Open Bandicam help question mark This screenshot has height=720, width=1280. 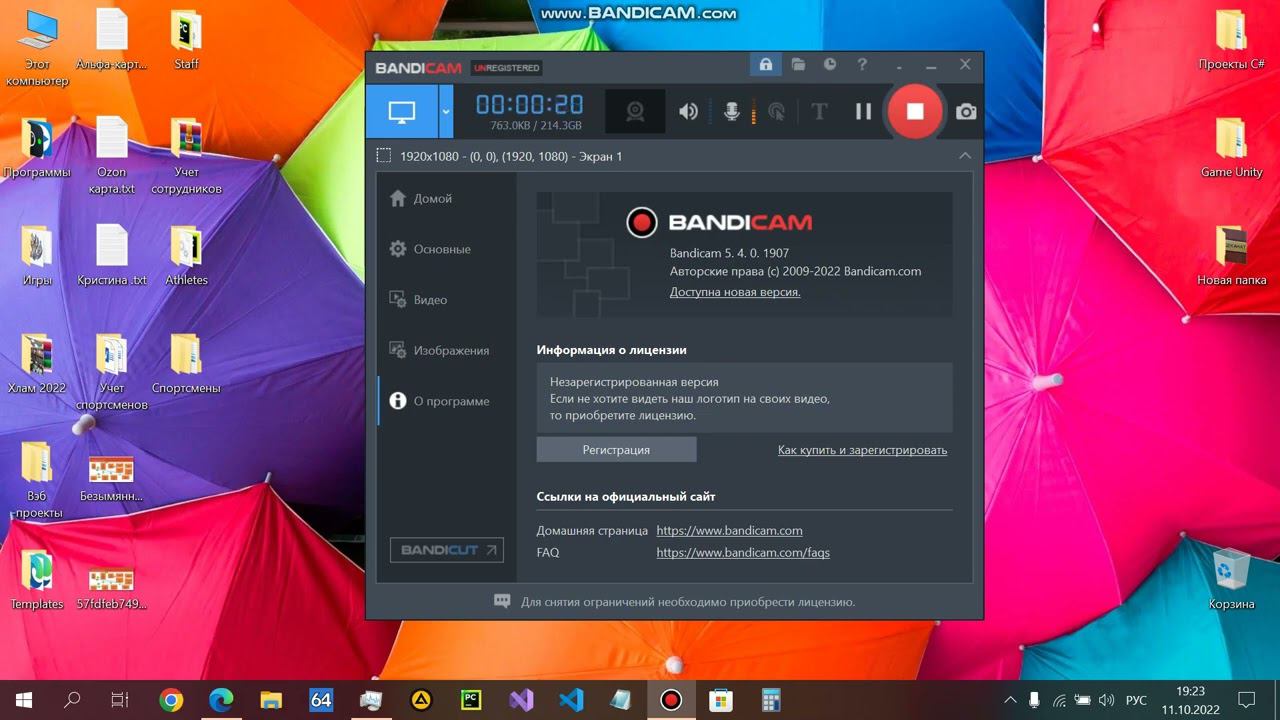coord(862,65)
